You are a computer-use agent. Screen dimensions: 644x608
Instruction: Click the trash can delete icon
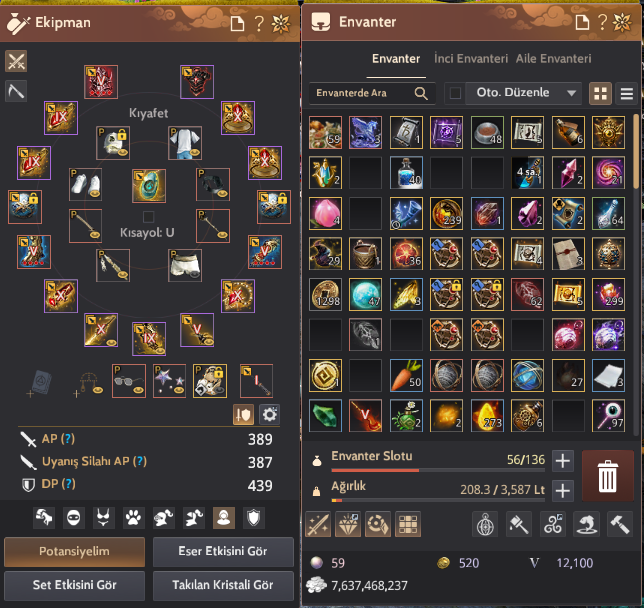[607, 476]
